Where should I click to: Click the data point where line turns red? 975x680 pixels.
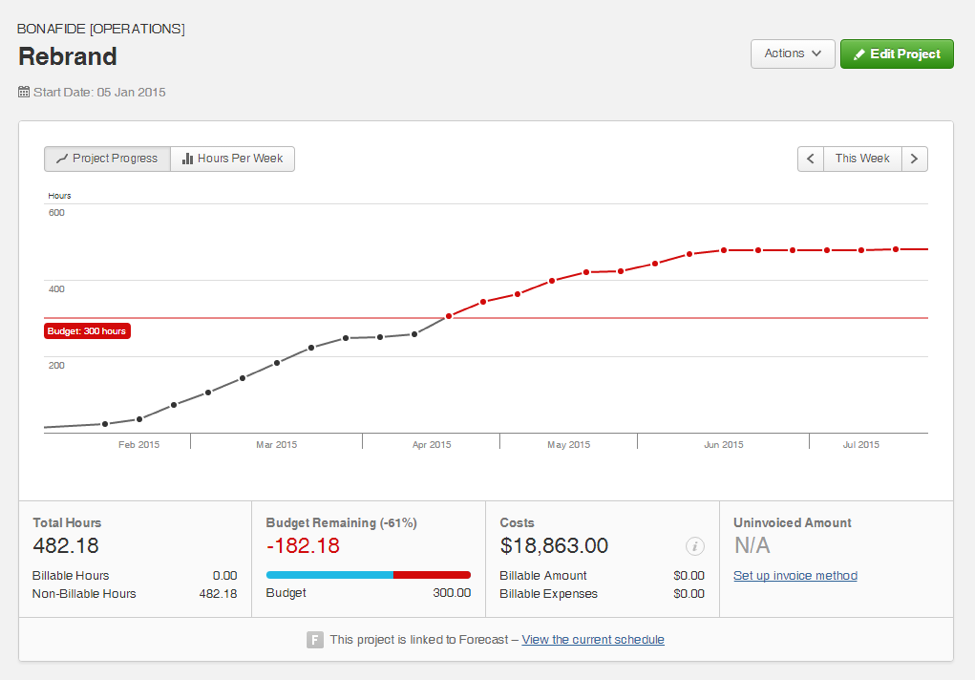coord(449,316)
